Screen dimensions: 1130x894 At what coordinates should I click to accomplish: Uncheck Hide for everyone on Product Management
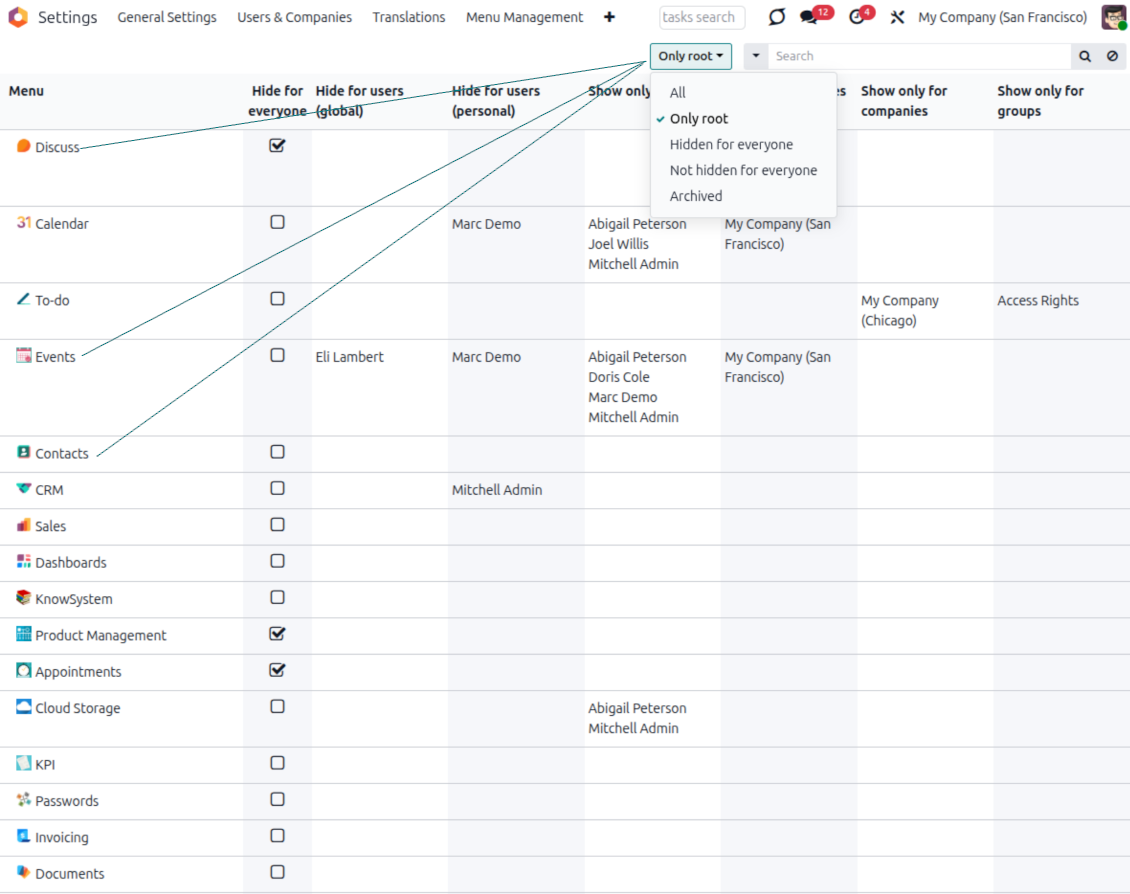278,634
